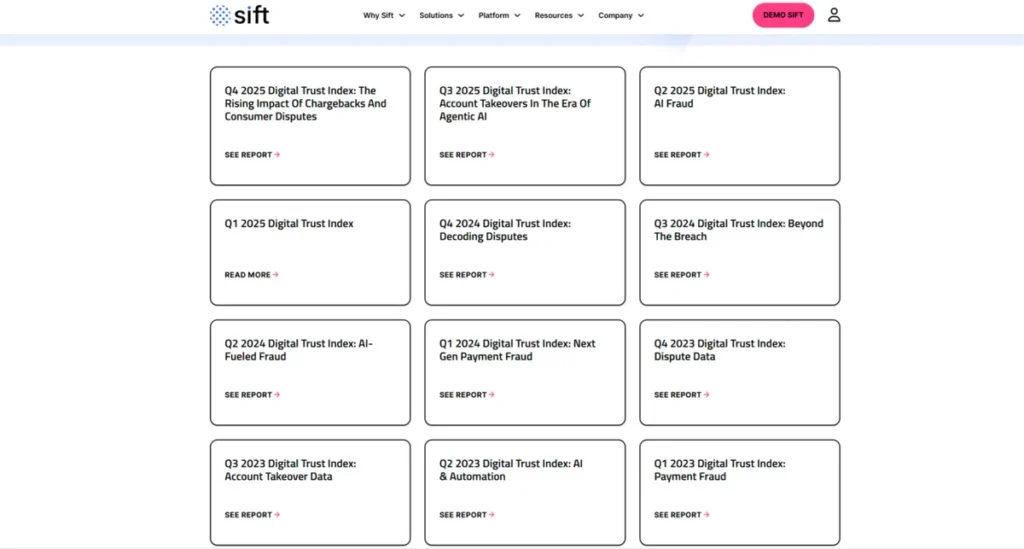Click the Sift logo icon

coord(219,15)
